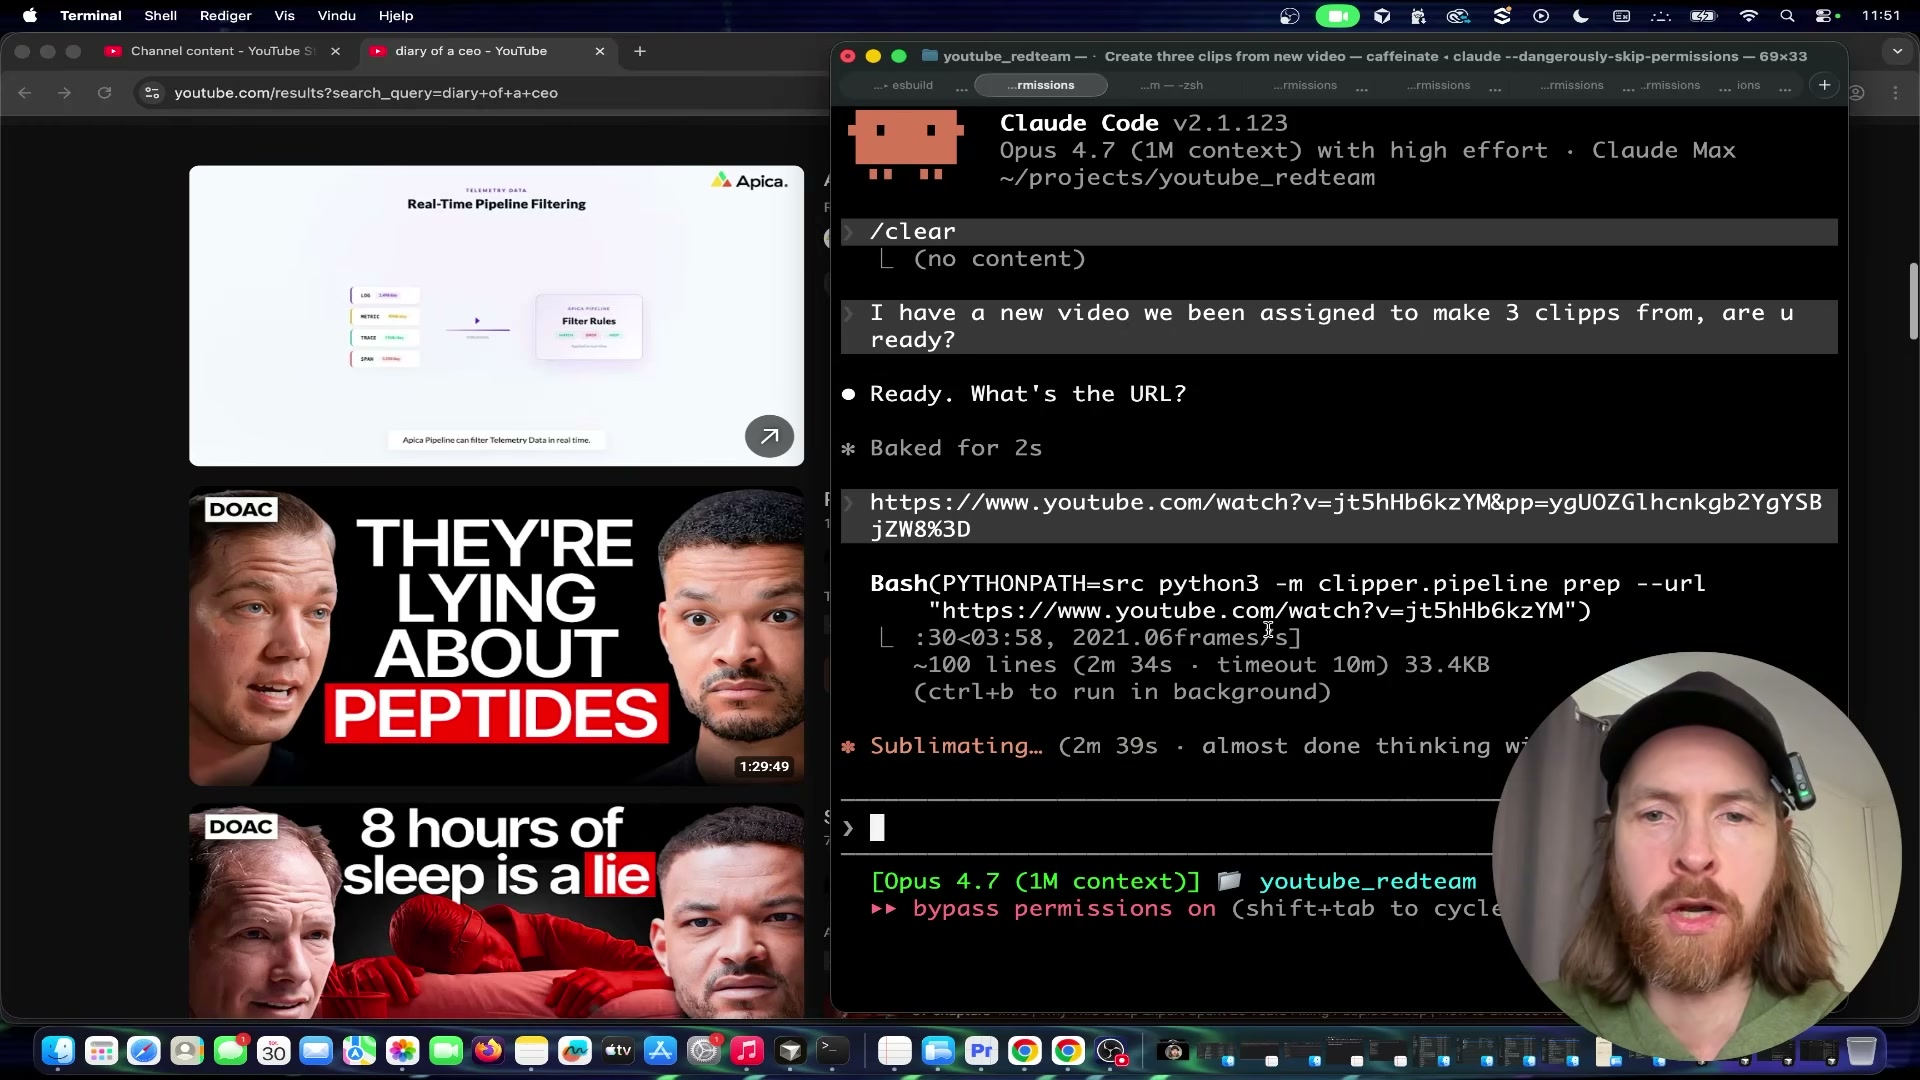
Task: Open the Hjelp menu
Action: point(396,16)
